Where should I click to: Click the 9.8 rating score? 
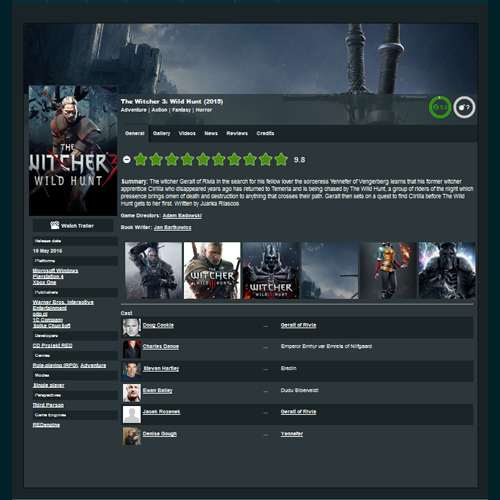(x=299, y=160)
